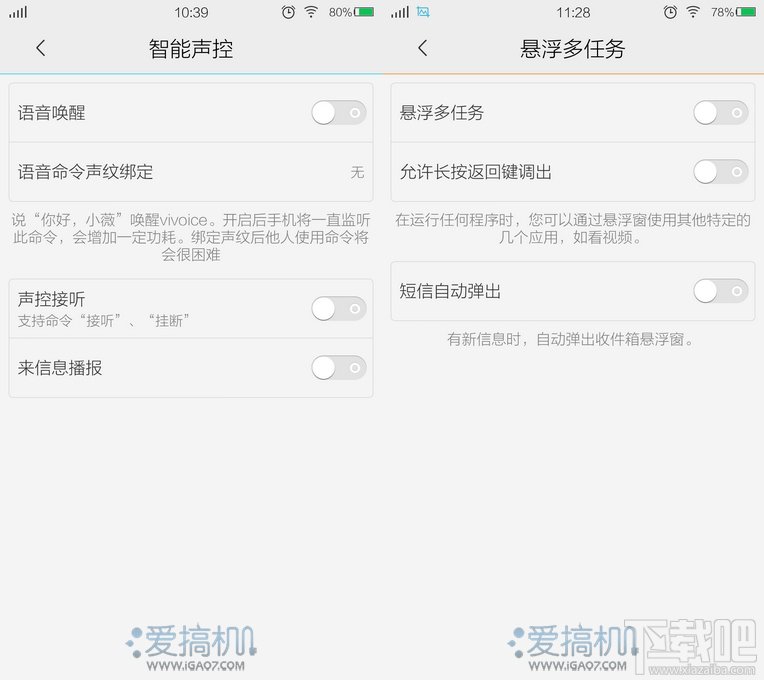Tap the 无 value for voiceprint binding
This screenshot has width=764, height=680.
[x=357, y=172]
